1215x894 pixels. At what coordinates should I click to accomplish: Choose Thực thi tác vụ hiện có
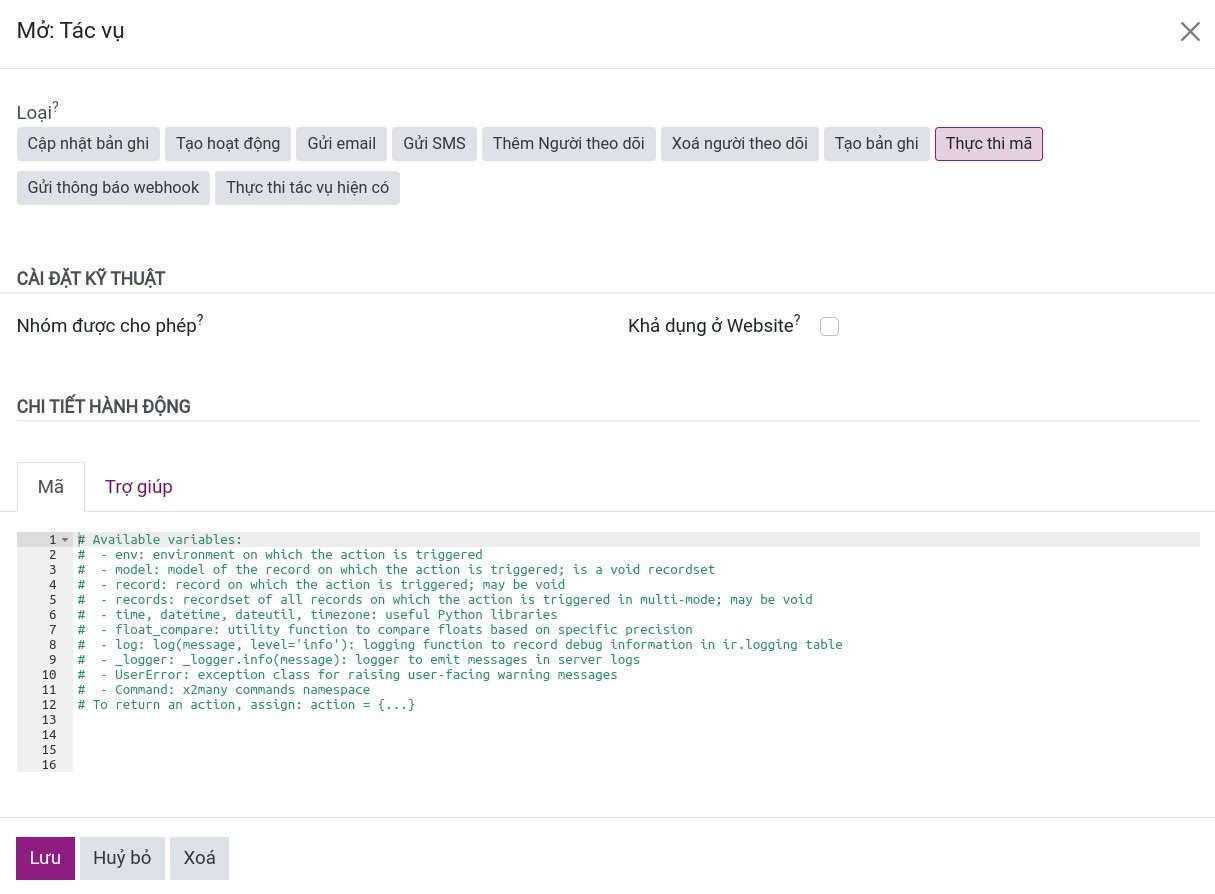point(308,188)
